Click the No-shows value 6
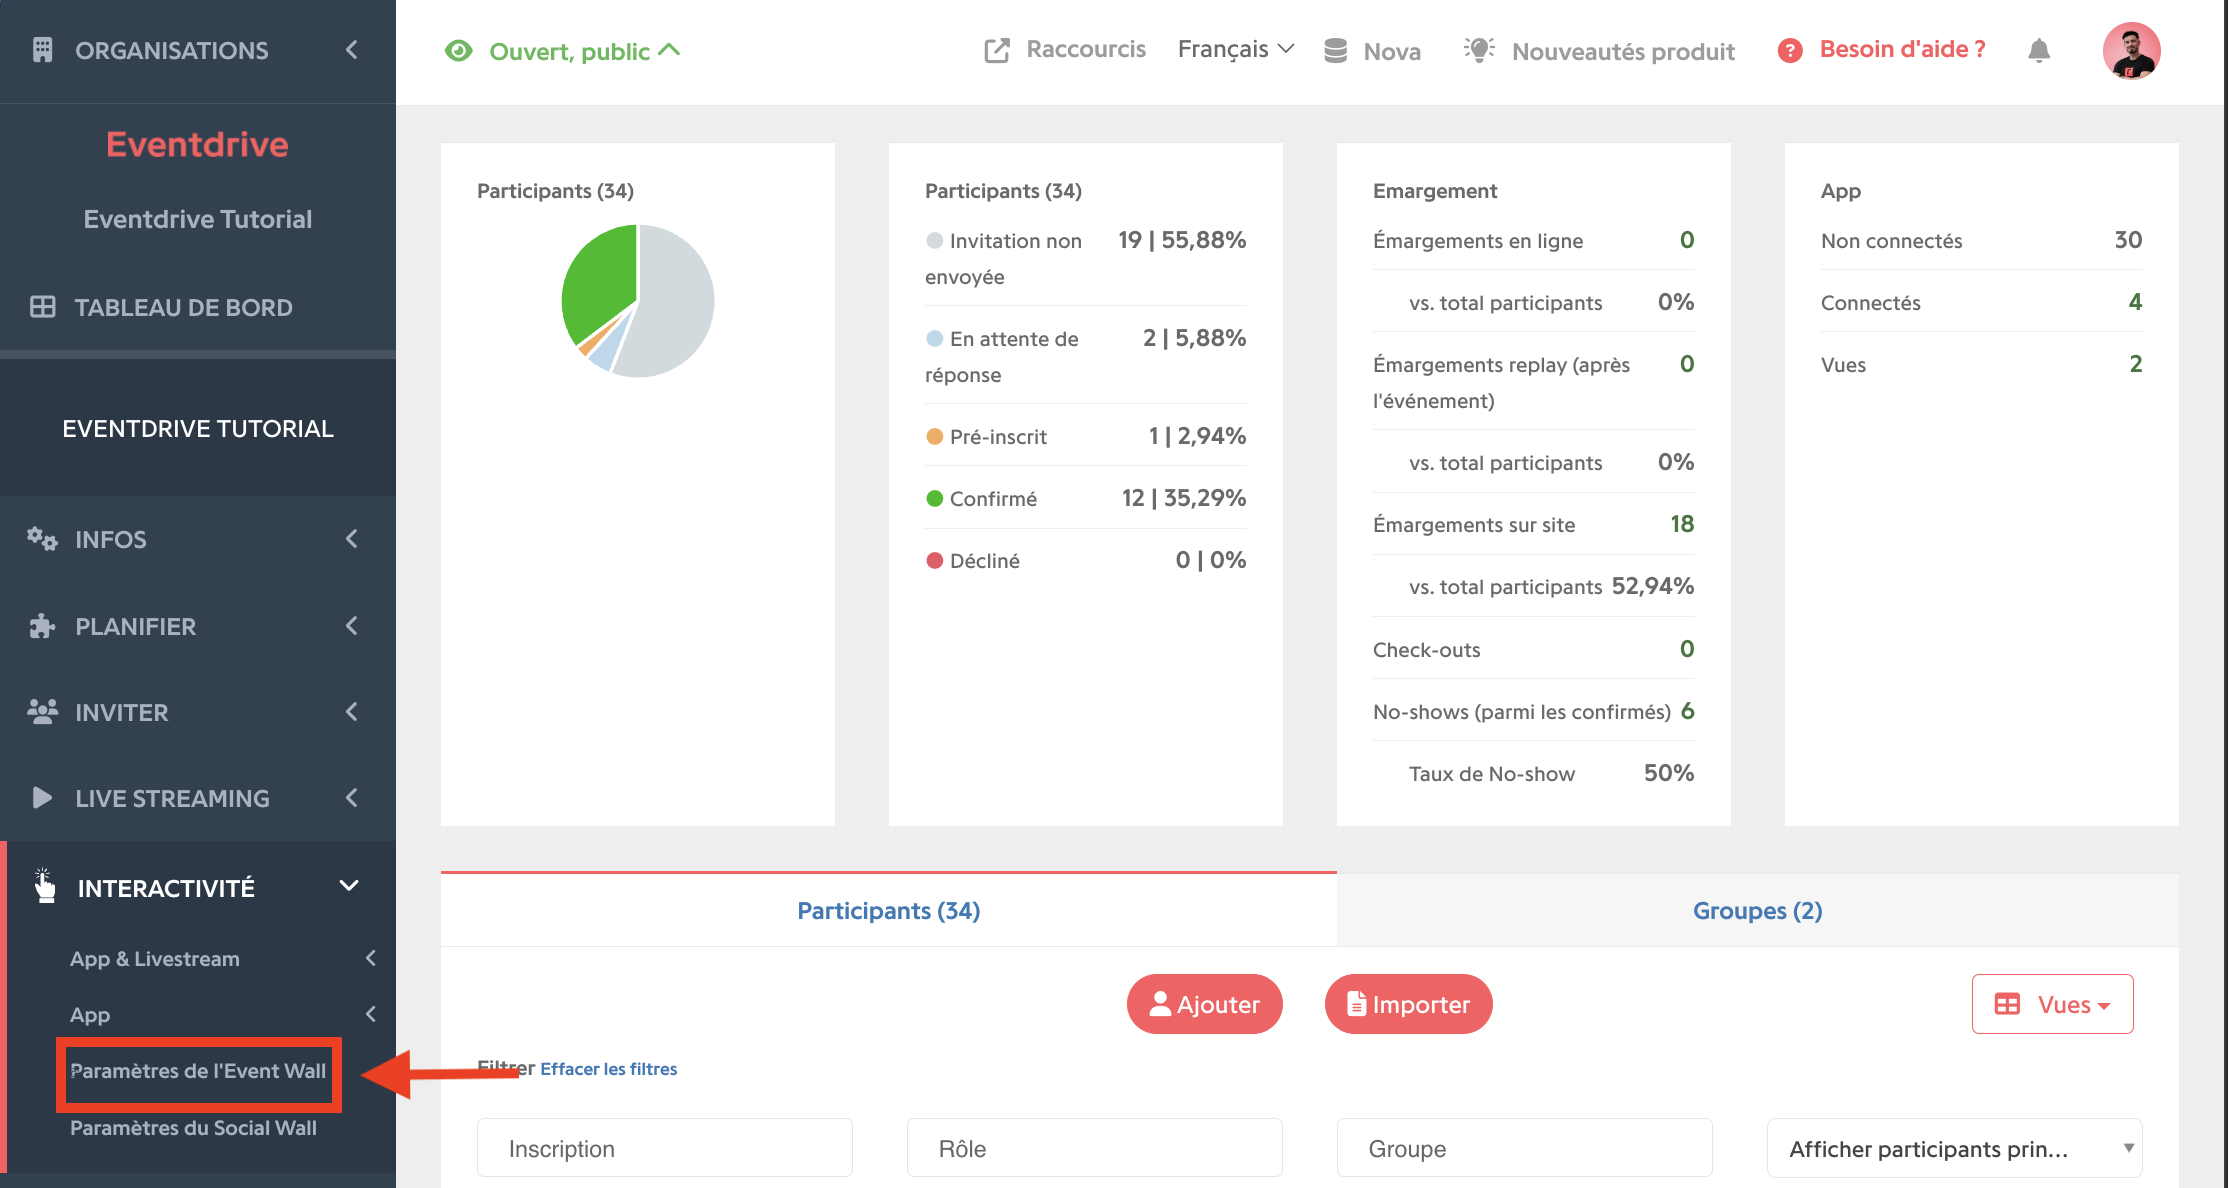This screenshot has width=2228, height=1188. [1688, 711]
